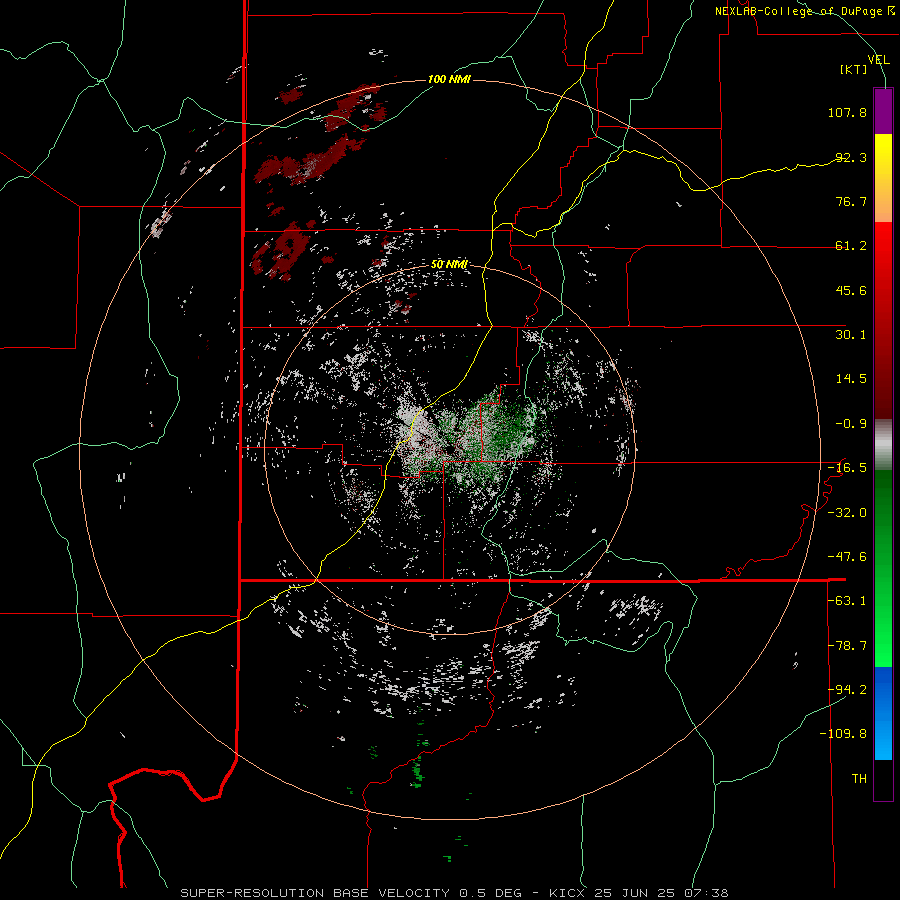Image resolution: width=900 pixels, height=900 pixels.
Task: Click the -16.5 velocity scale value
Action: 847,468
